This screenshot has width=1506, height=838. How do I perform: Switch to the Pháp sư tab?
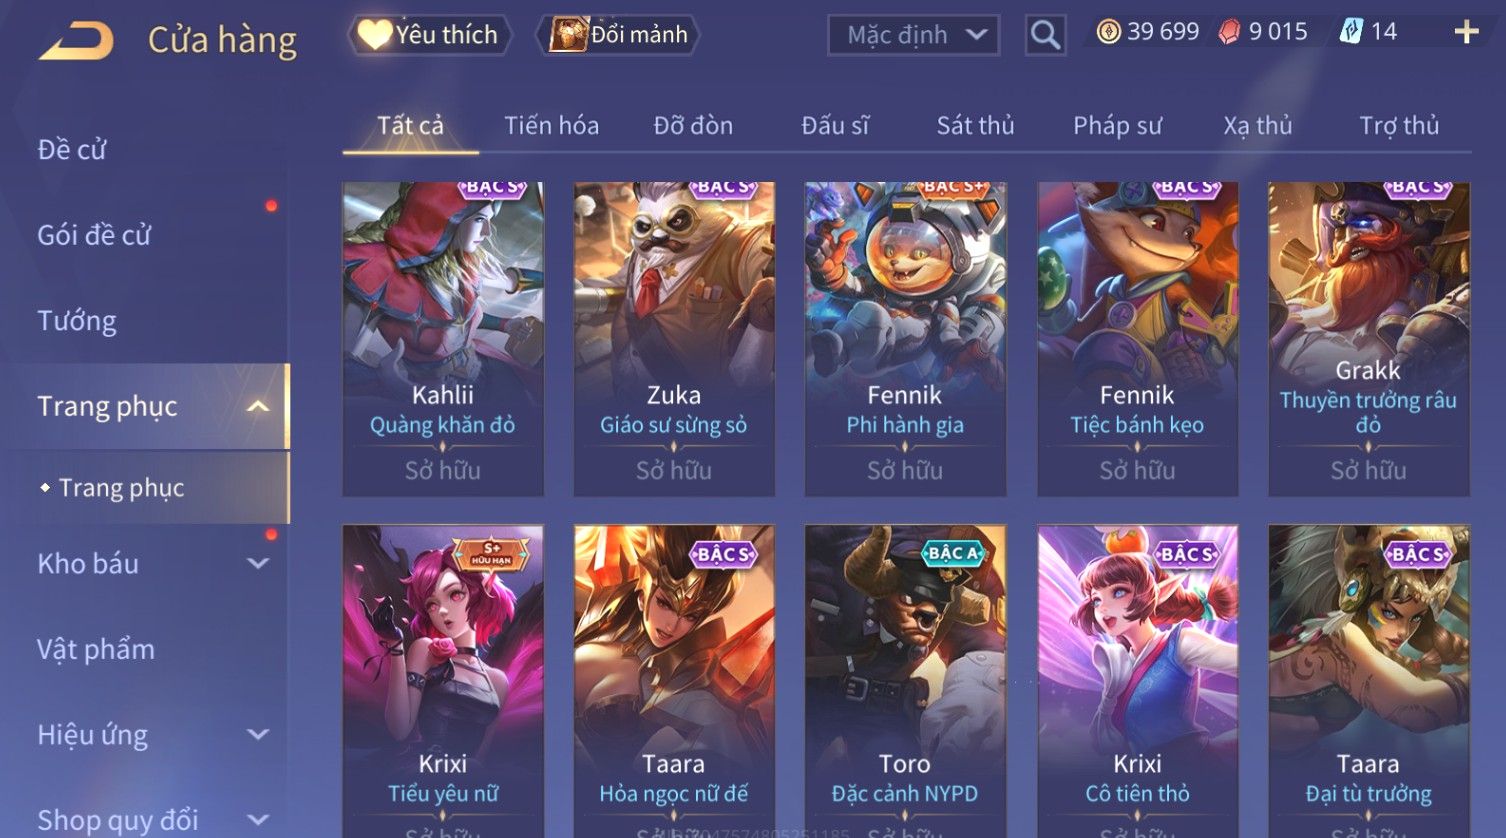point(1117,125)
